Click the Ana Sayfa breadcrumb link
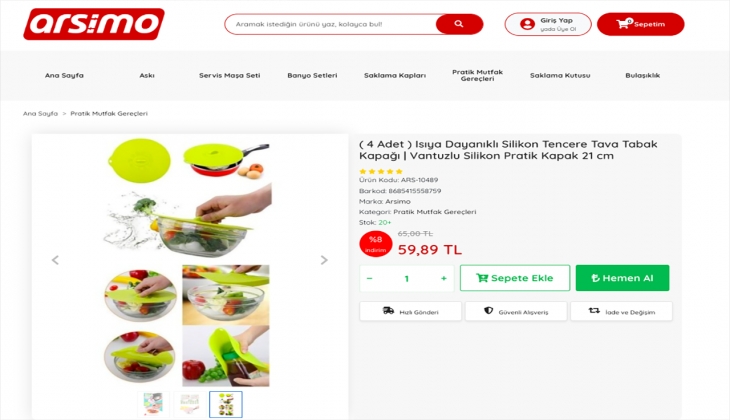This screenshot has width=730, height=420. [x=41, y=114]
